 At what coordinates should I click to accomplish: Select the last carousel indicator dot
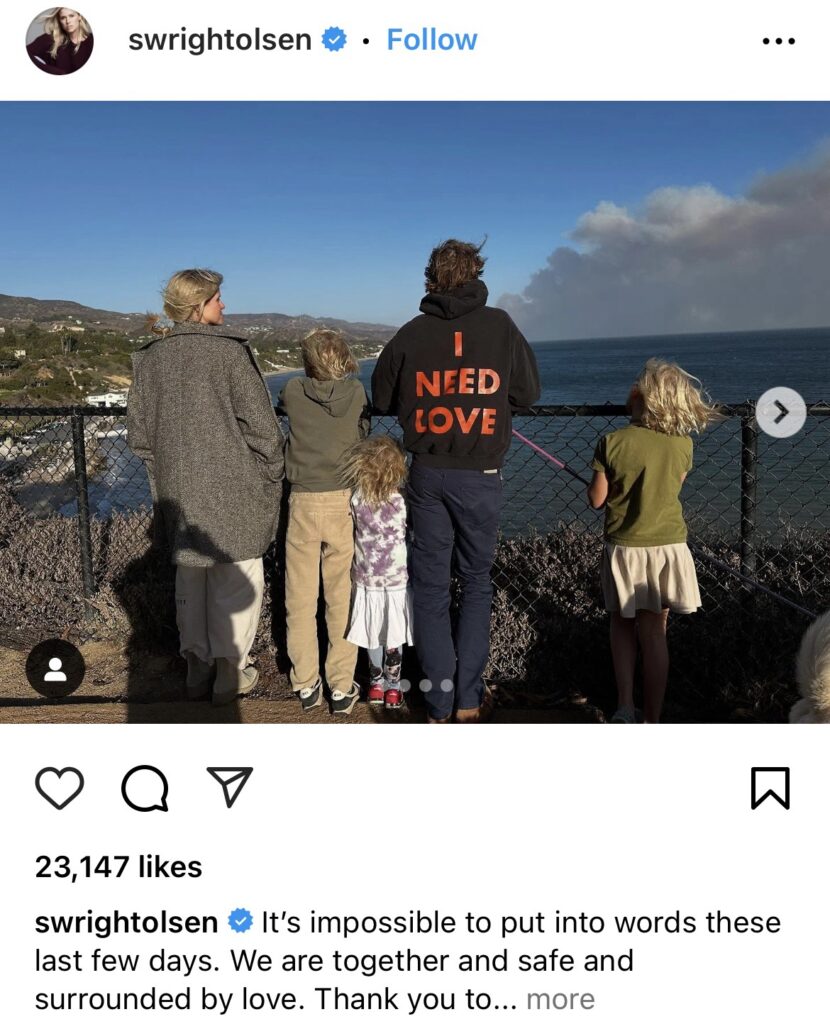447,685
